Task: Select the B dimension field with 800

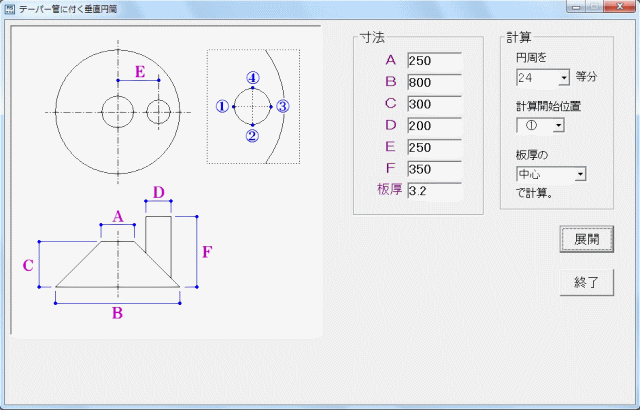Action: click(435, 82)
